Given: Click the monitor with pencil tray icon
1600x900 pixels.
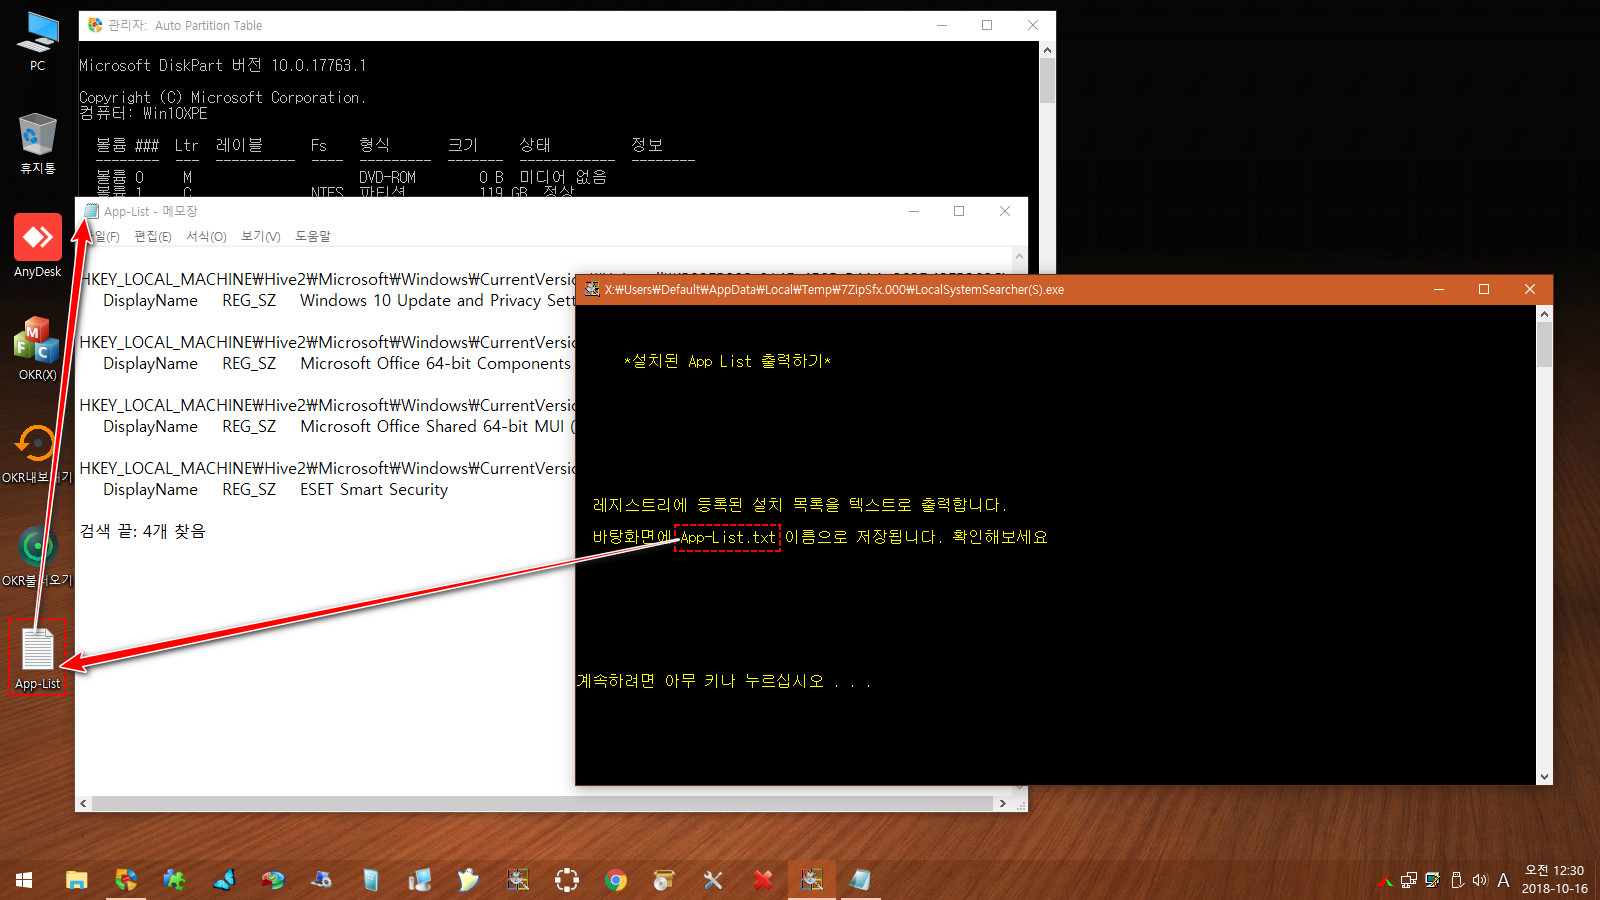Looking at the screenshot, I should point(1433,880).
